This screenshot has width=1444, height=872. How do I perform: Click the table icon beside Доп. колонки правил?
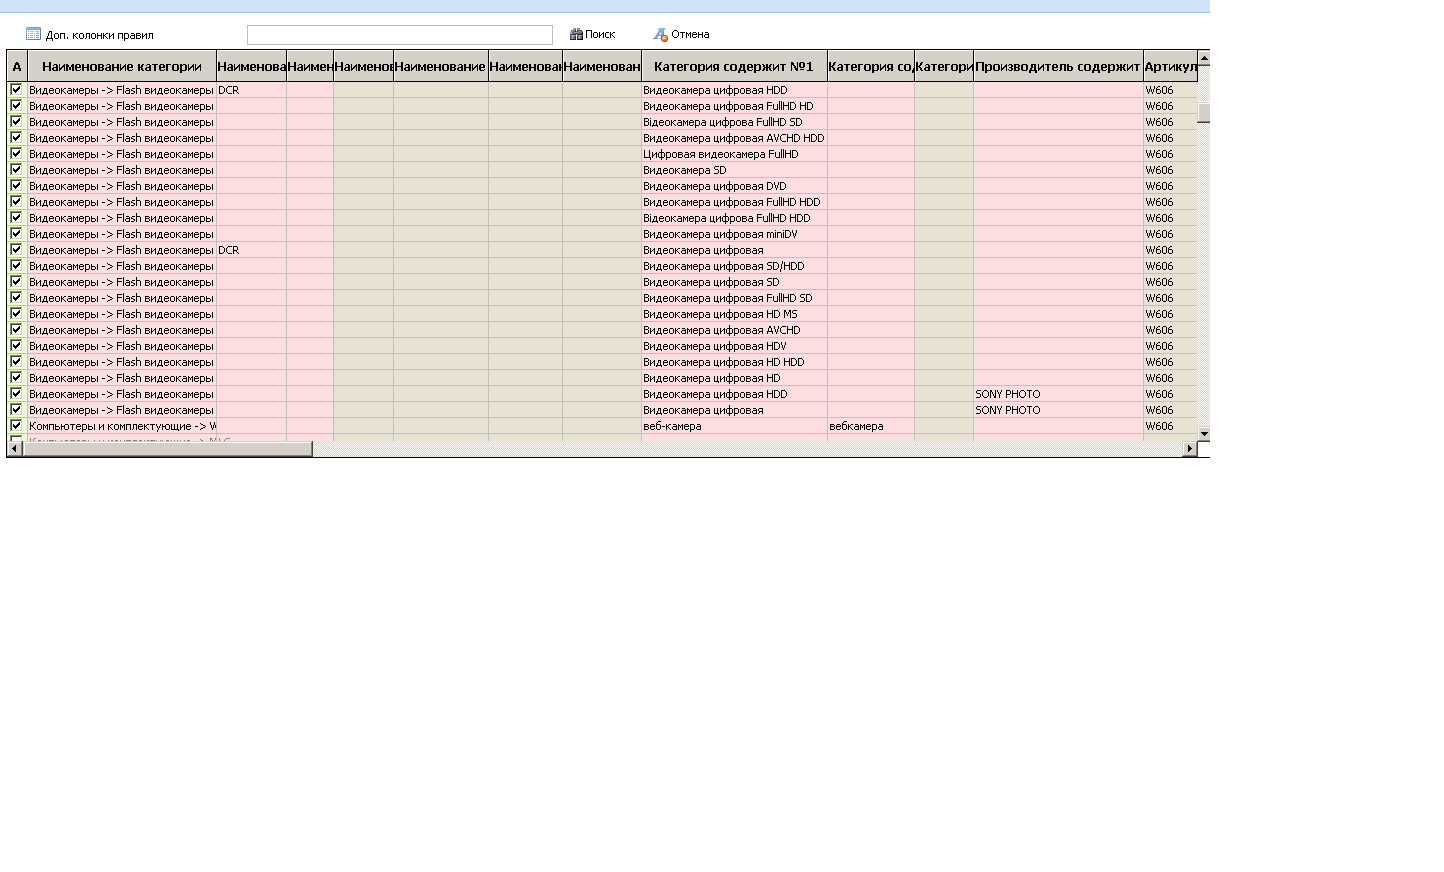(33, 34)
